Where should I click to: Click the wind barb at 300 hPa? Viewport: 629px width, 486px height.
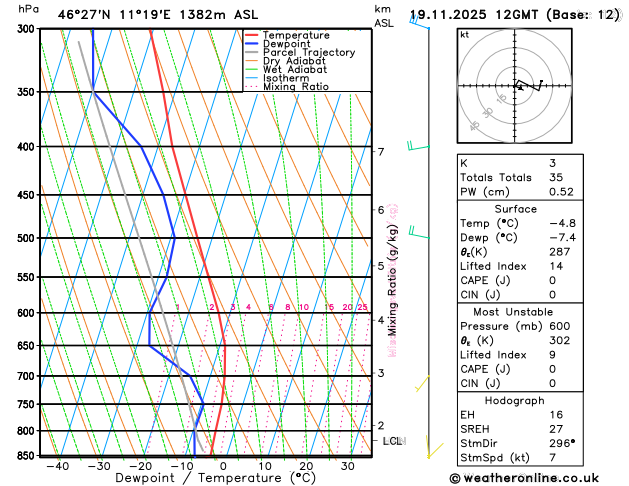click(x=419, y=22)
